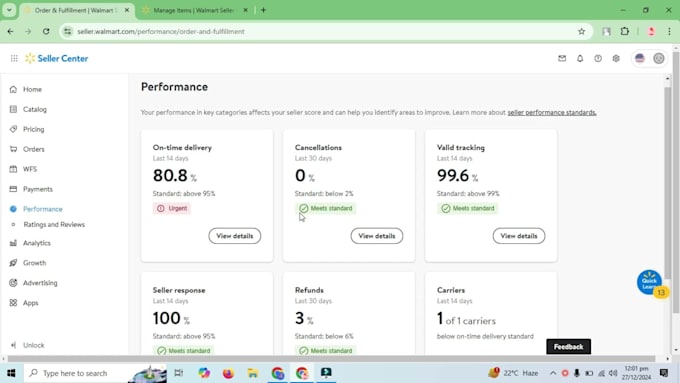Open the help question mark icon

point(598,58)
